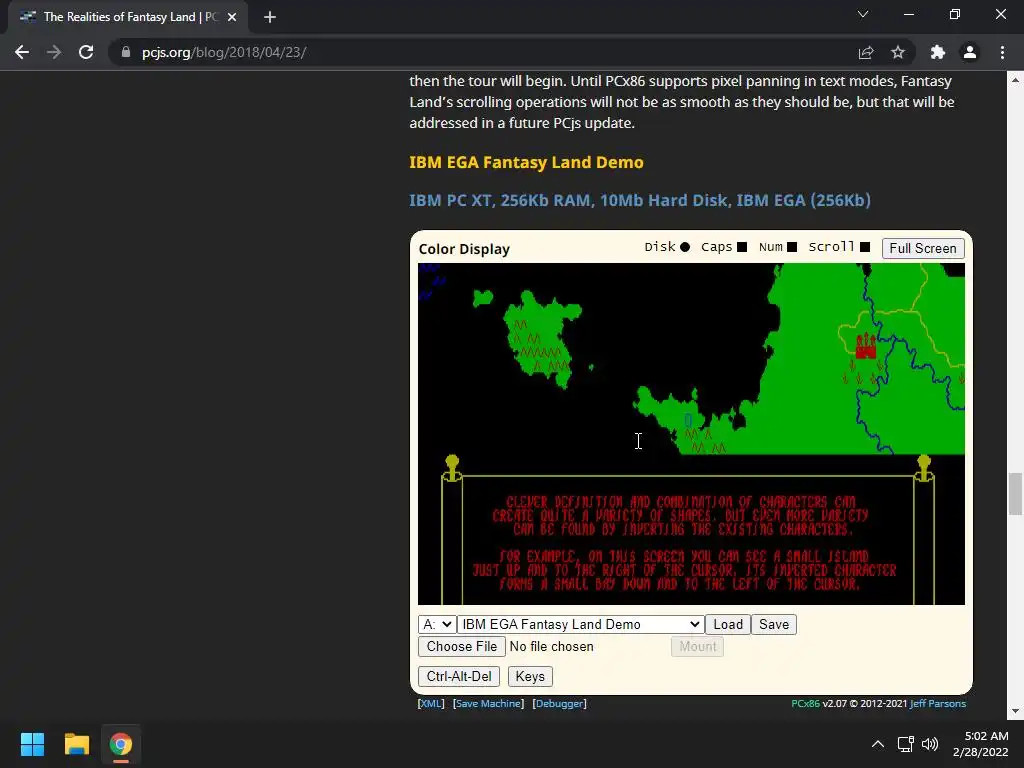Open File Explorer from the taskbar
This screenshot has width=1024, height=768.
(76, 744)
